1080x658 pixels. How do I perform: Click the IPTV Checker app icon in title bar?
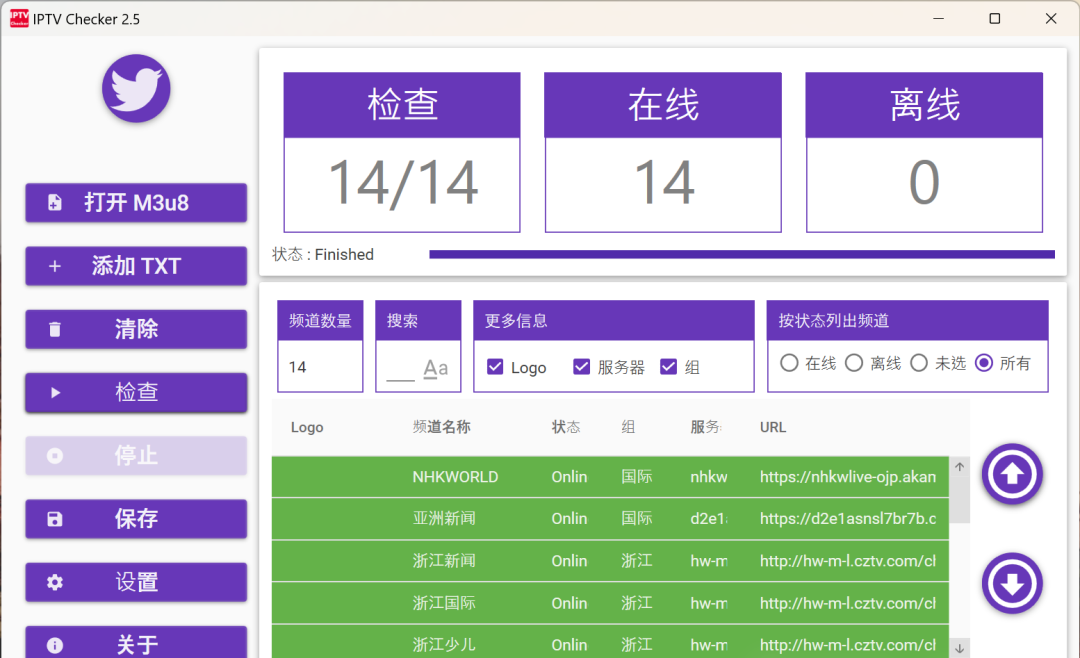coord(19,19)
